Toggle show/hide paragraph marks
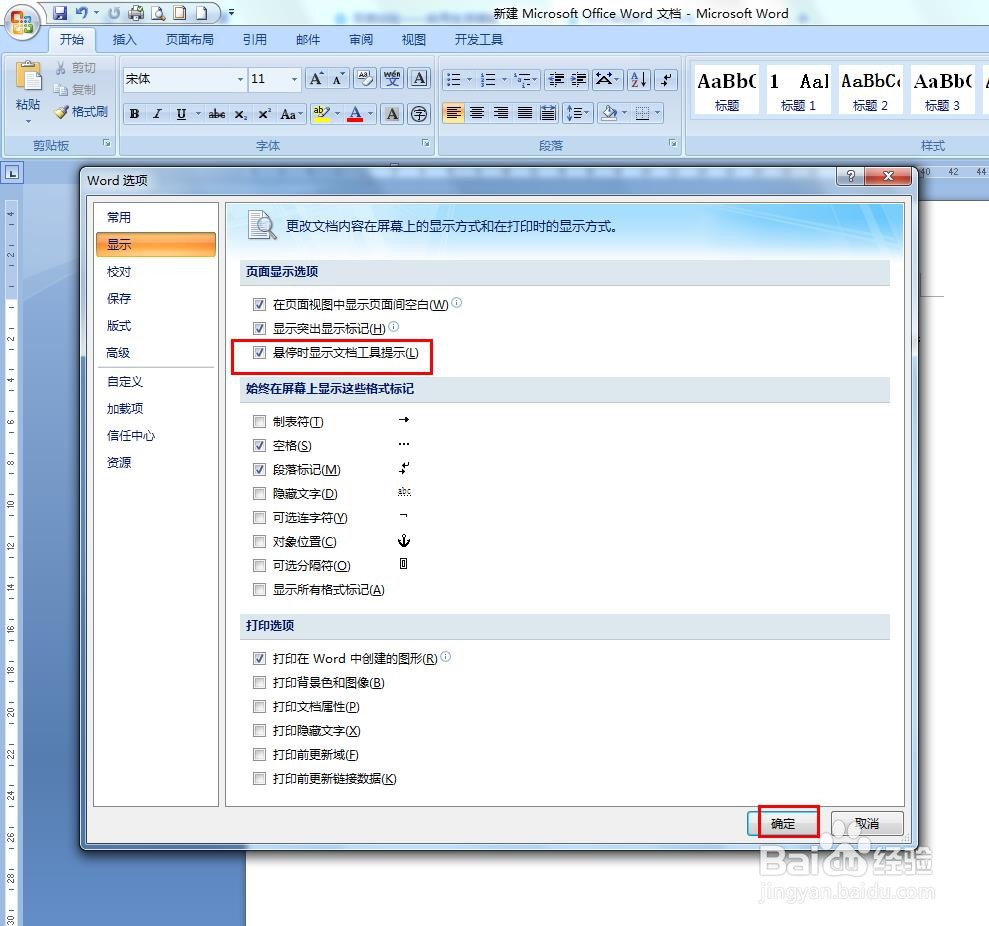Screen dimensions: 989x926 click(666, 79)
